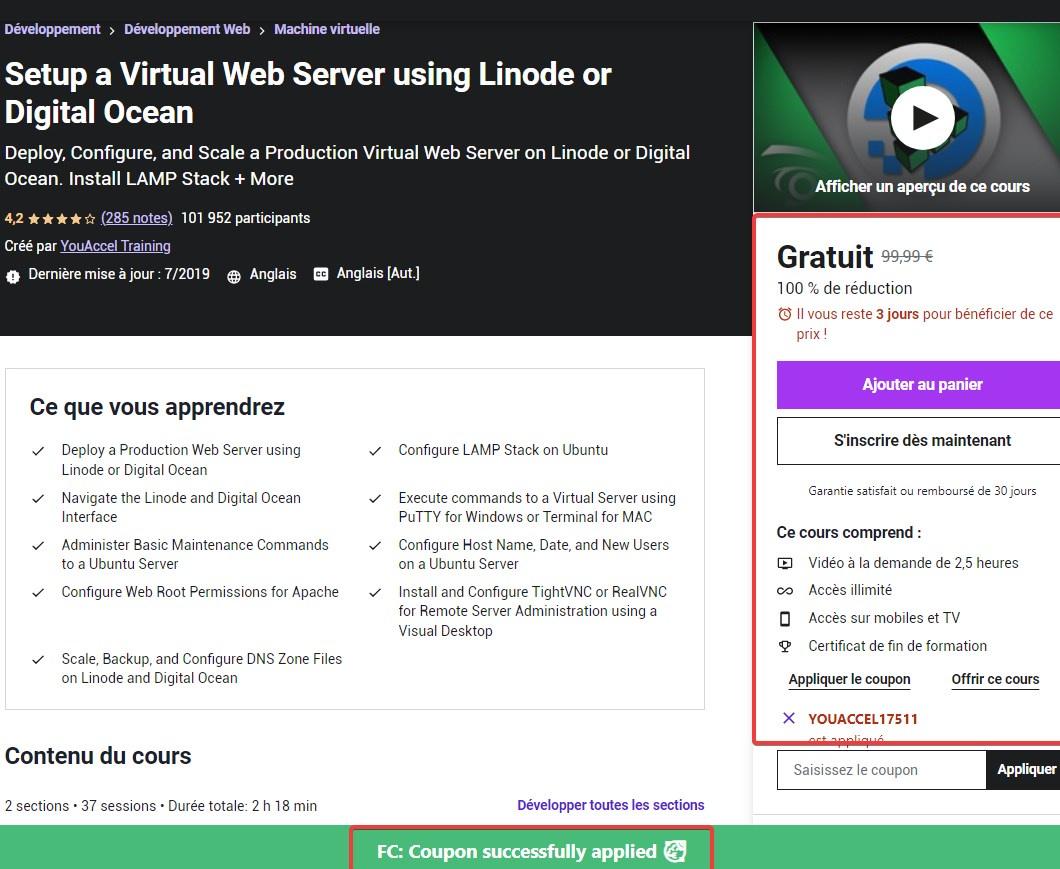The width and height of the screenshot is (1060, 869).
Task: Click the "Garantie satisfait ou remboursé de 30 jours" text
Action: pos(922,491)
